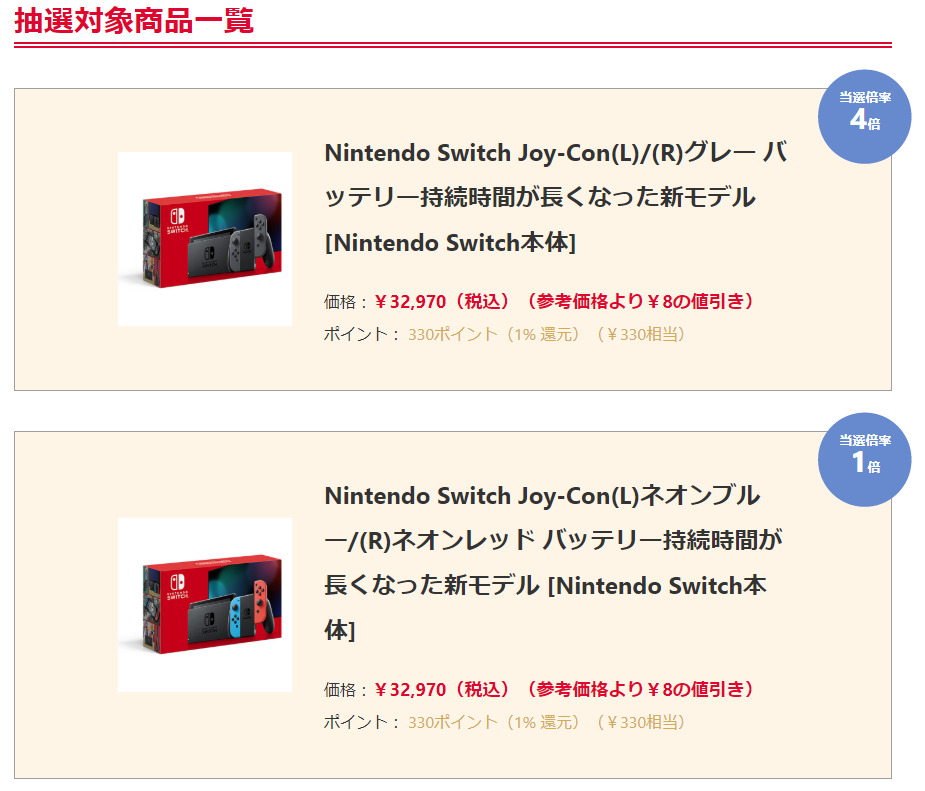Click the ポイント： label in gray model card
Image resolution: width=925 pixels, height=791 pixels.
[x=362, y=334]
